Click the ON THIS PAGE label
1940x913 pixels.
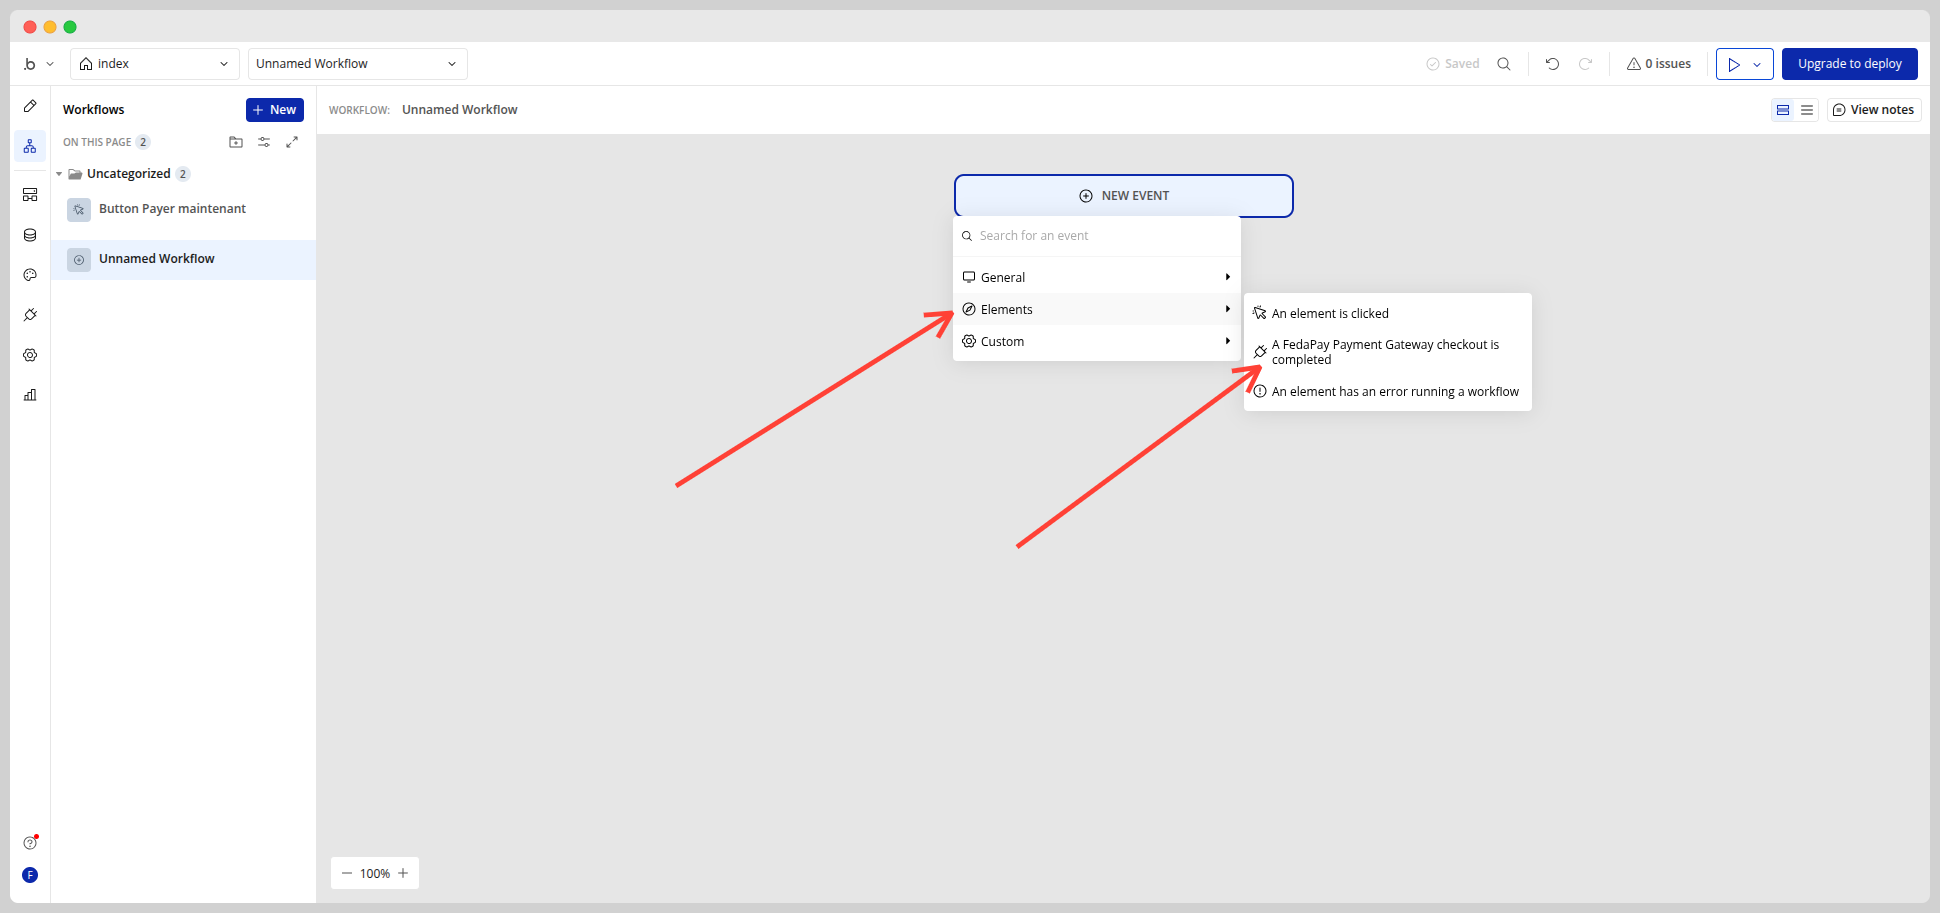(97, 142)
